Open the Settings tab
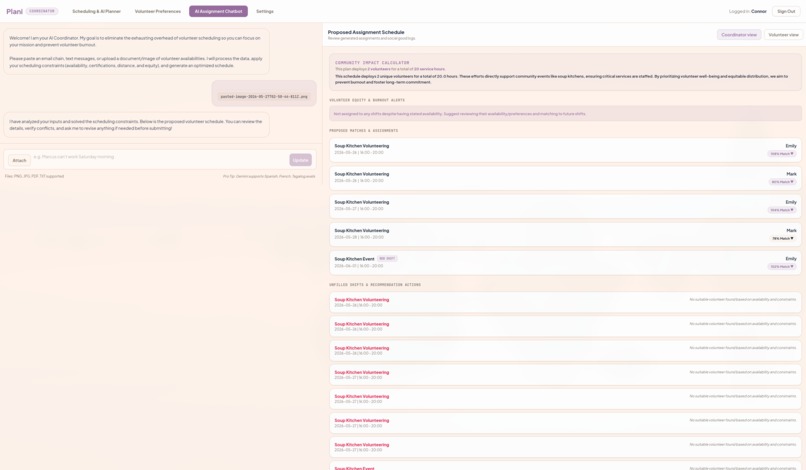 pos(265,11)
